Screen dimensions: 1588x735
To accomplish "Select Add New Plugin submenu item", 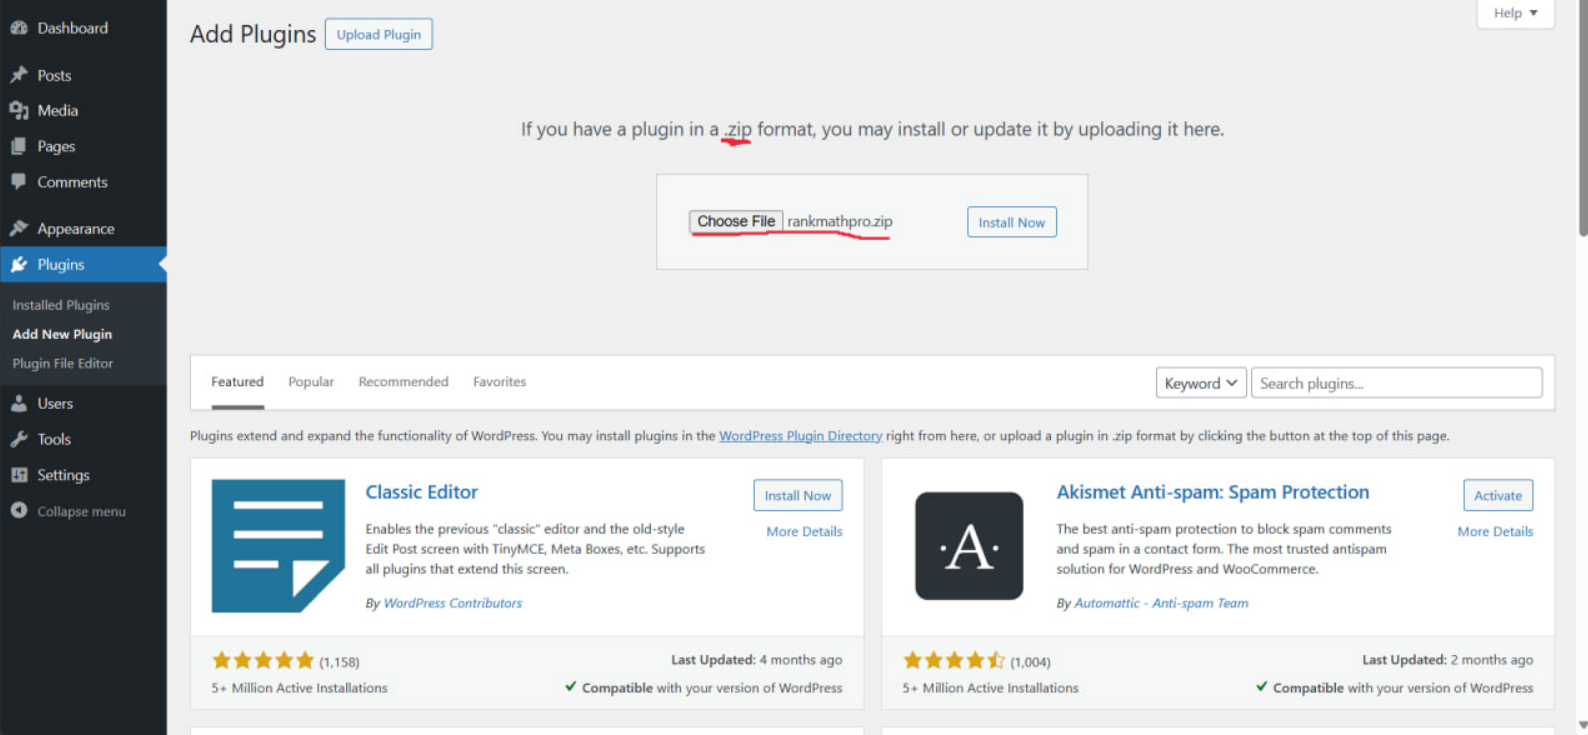I will (x=62, y=334).
